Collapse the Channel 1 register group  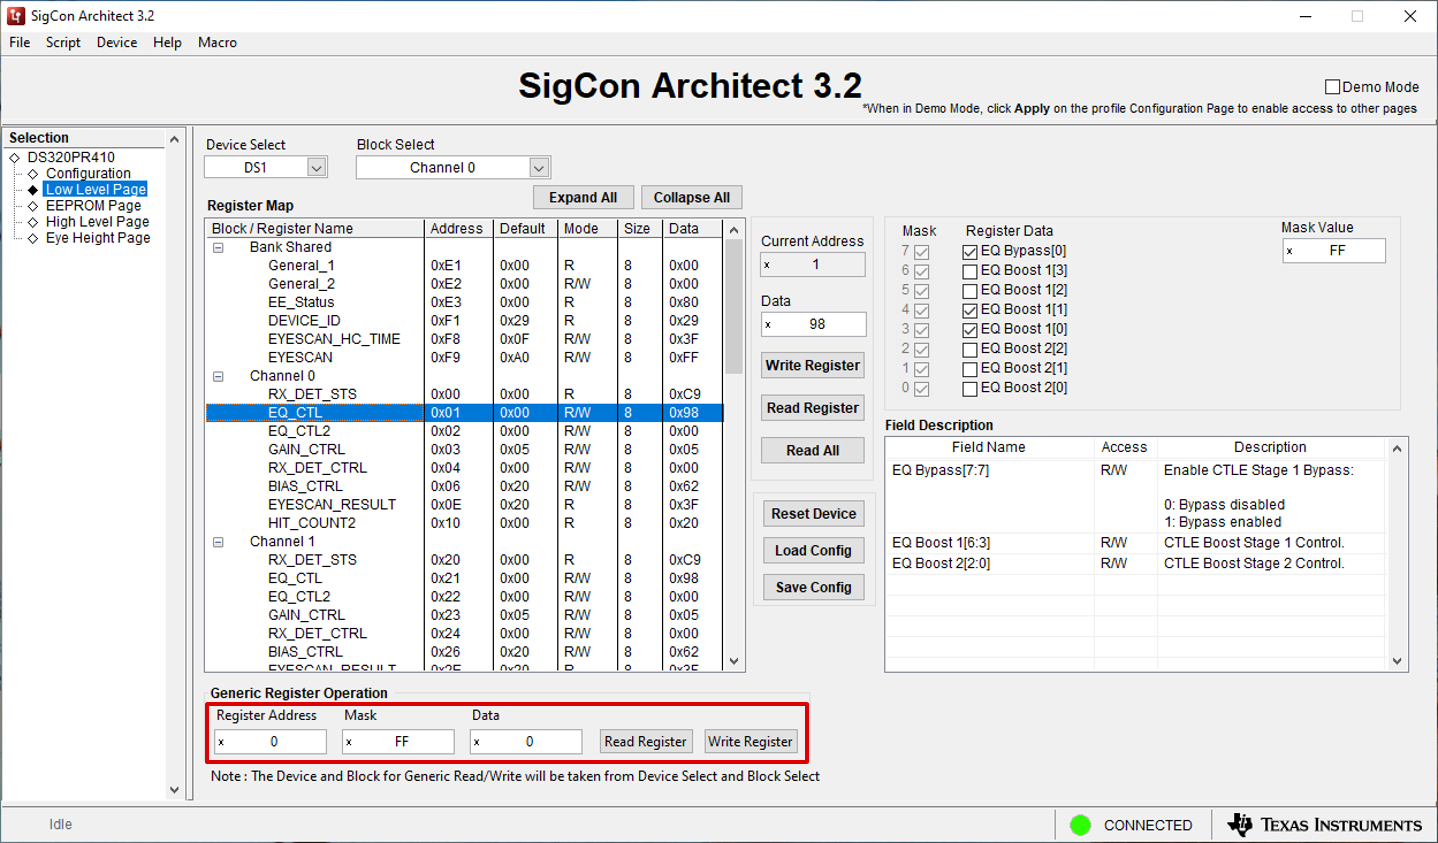pos(218,542)
